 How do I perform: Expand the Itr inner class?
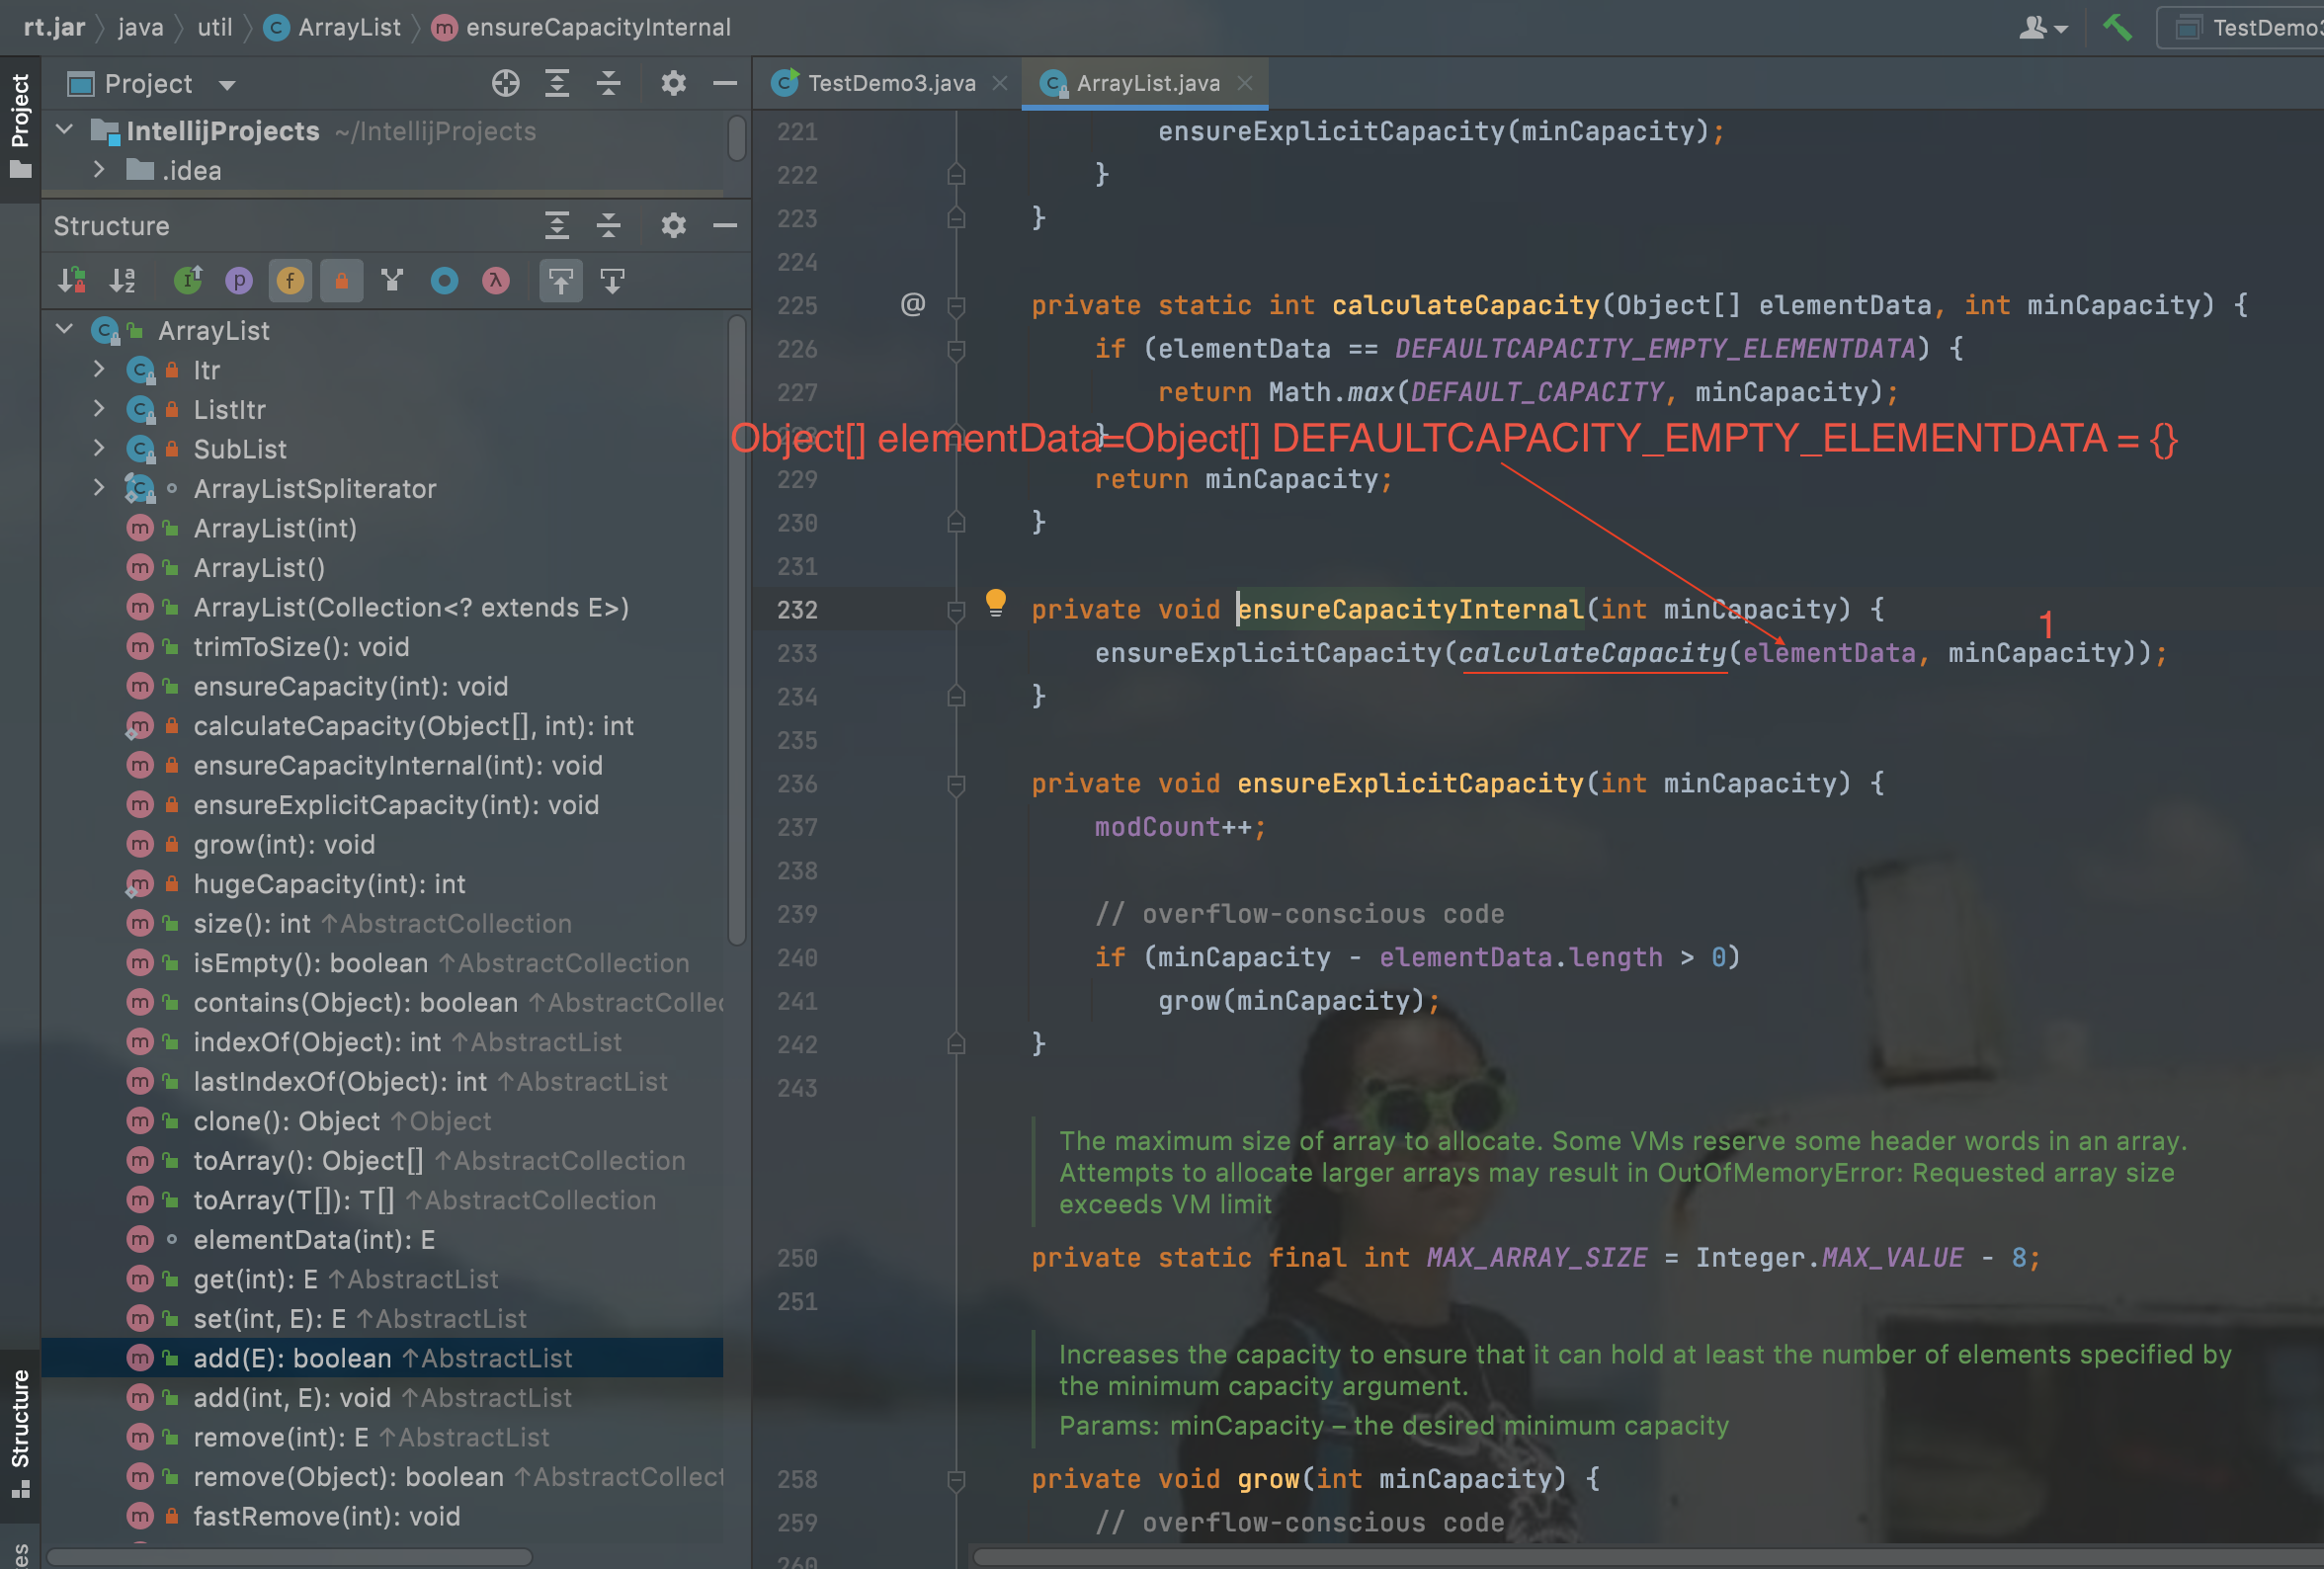(x=99, y=369)
